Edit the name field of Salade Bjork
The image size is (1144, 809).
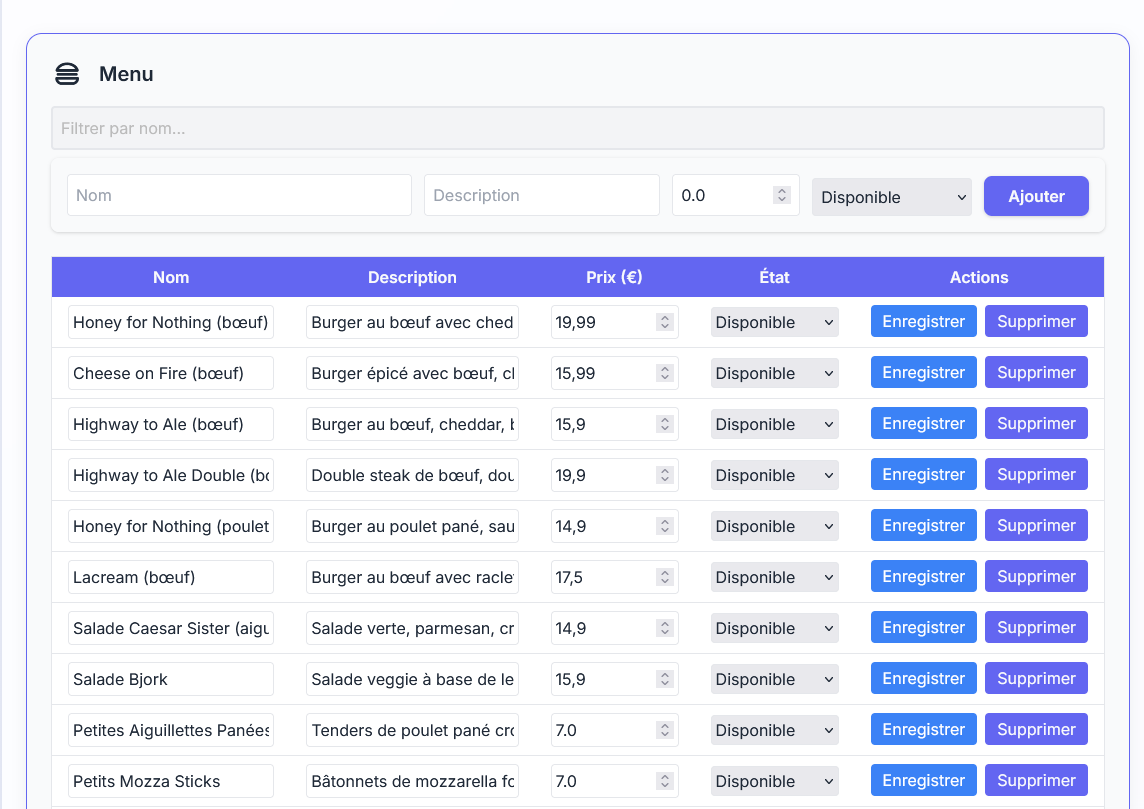[x=170, y=678]
